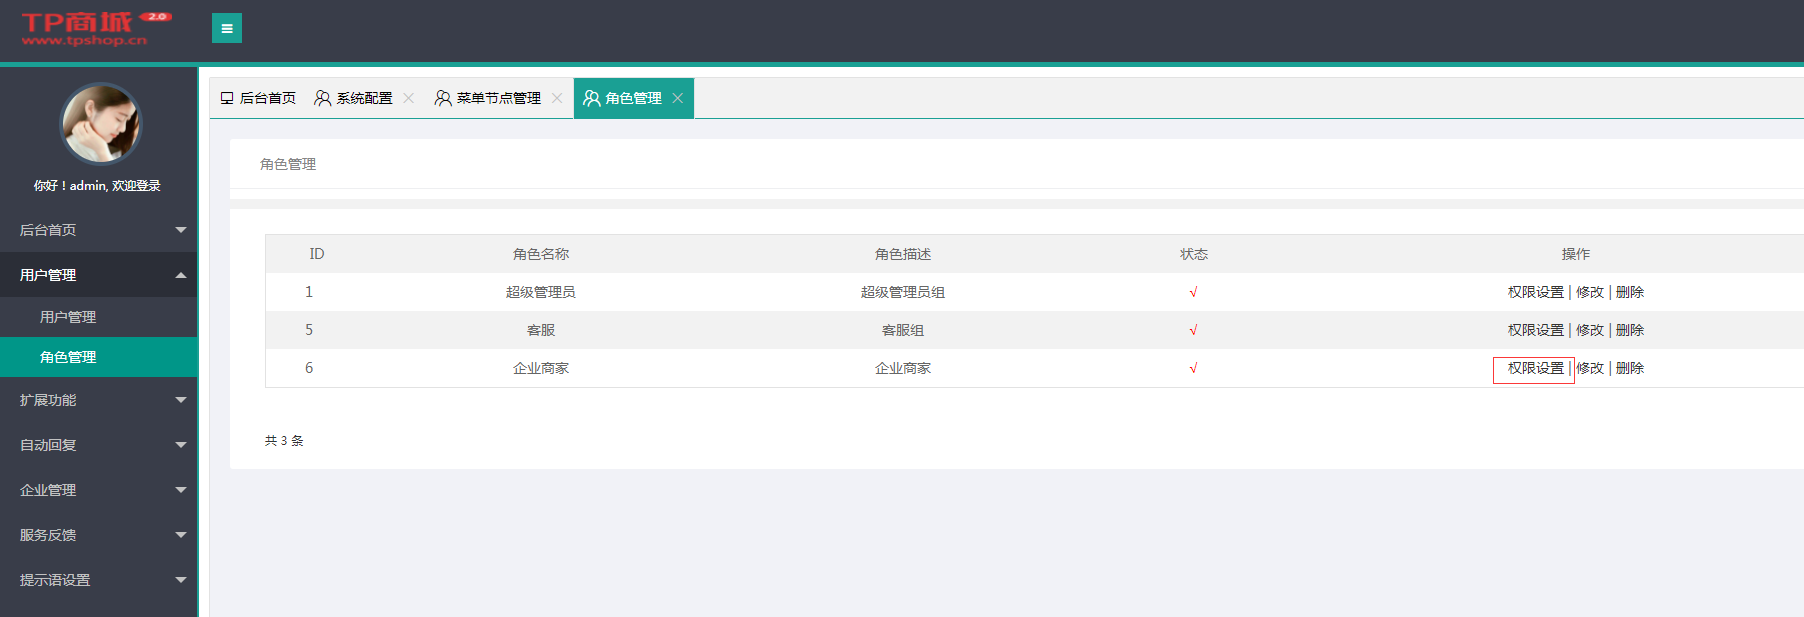Close the 角色管理 tab
Viewport: 1804px width, 617px height.
[x=678, y=98]
